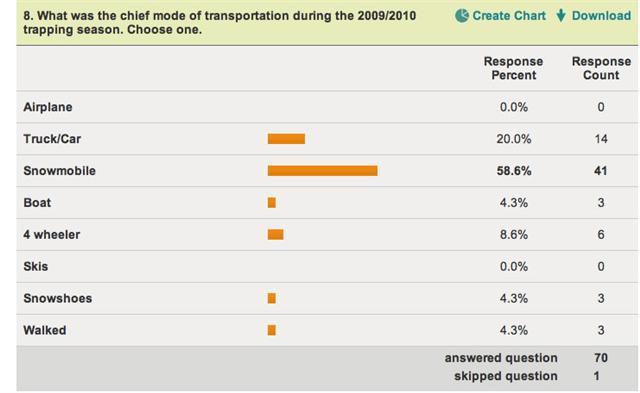This screenshot has width=640, height=393.
Task: Click the Walked orange bar
Action: coord(272,330)
